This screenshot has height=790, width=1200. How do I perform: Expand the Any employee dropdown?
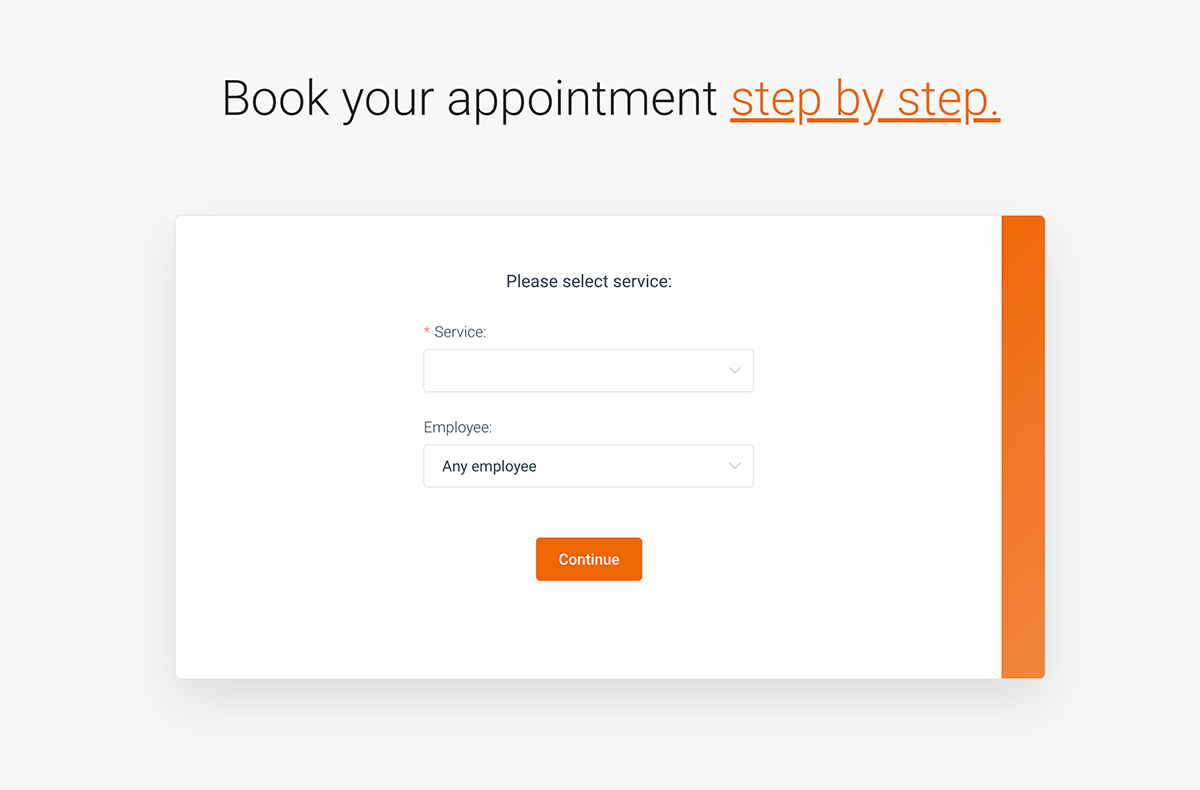tap(588, 467)
